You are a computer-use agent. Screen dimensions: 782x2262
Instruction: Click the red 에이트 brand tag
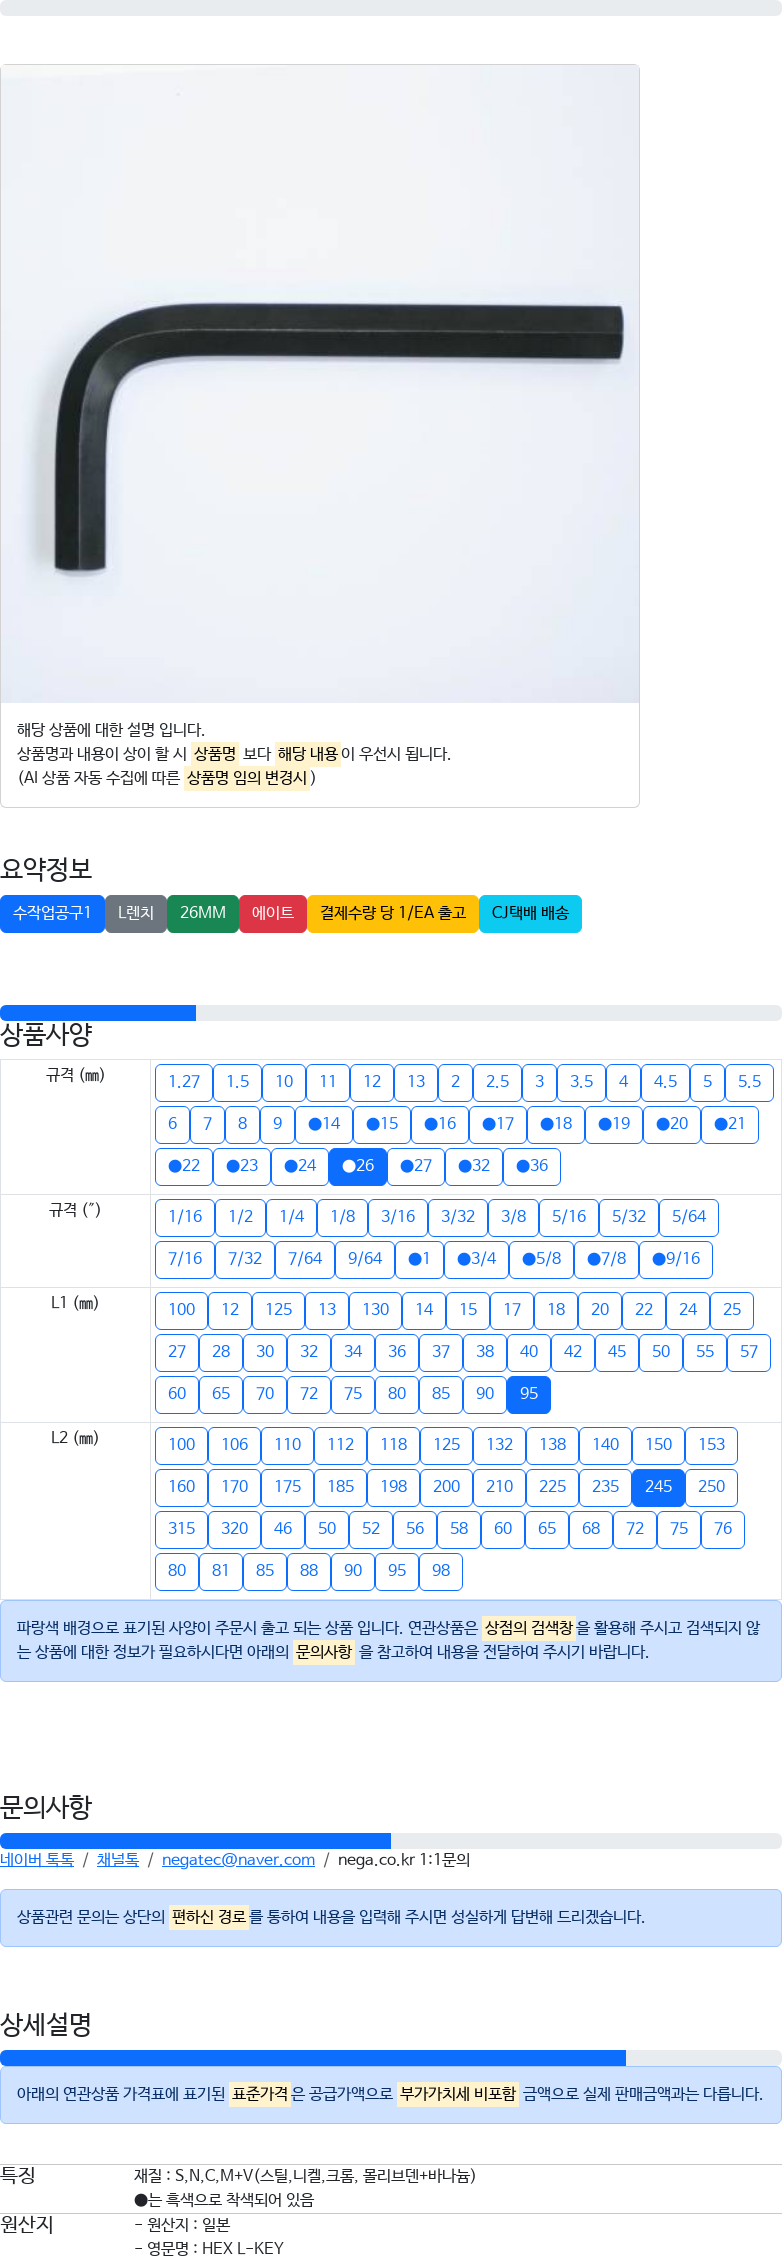273,913
